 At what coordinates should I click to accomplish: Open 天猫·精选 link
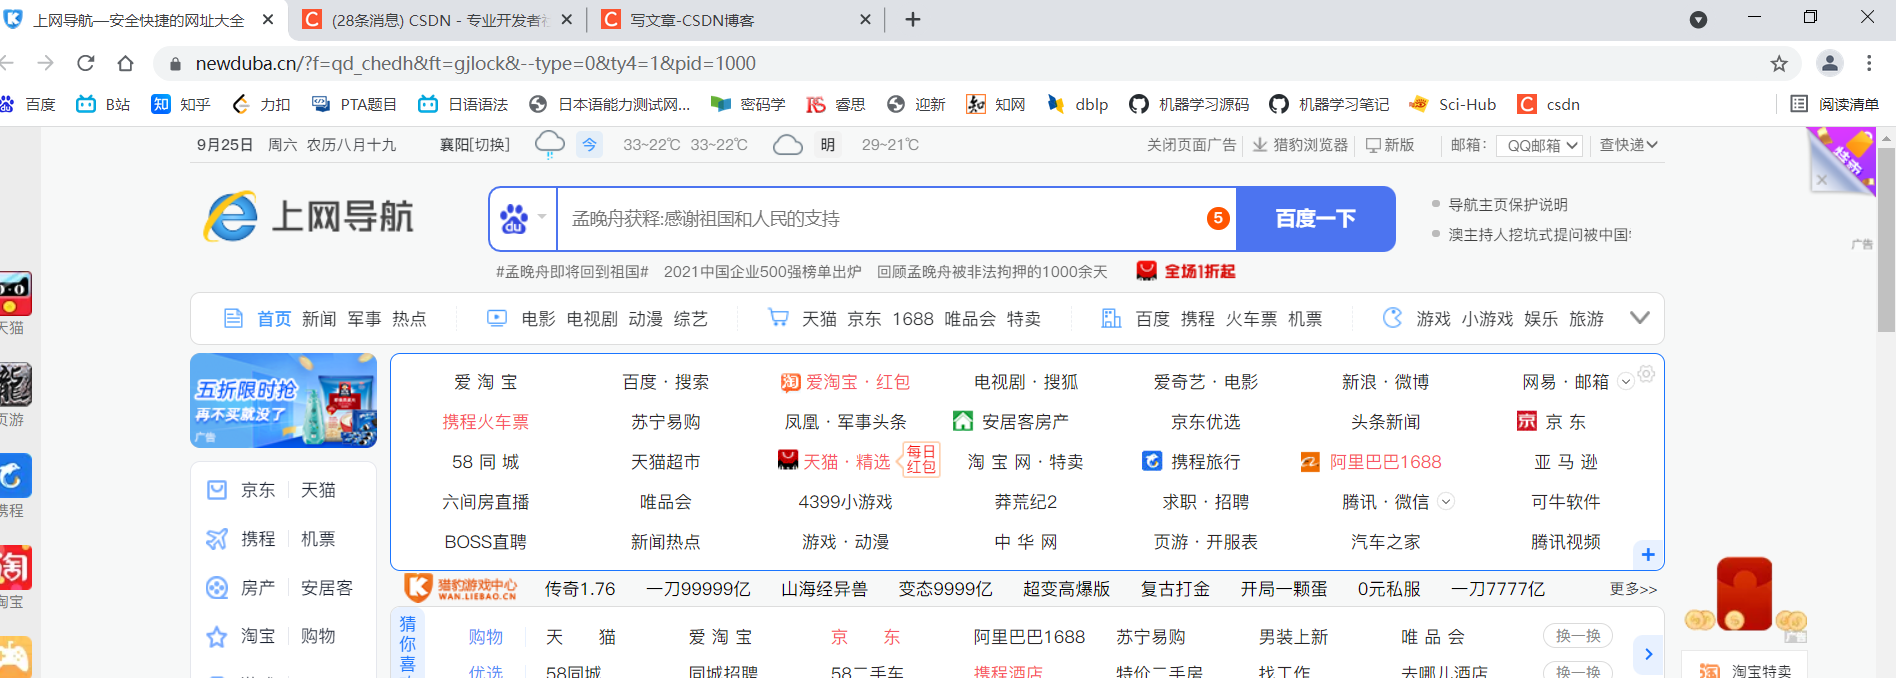coord(846,462)
